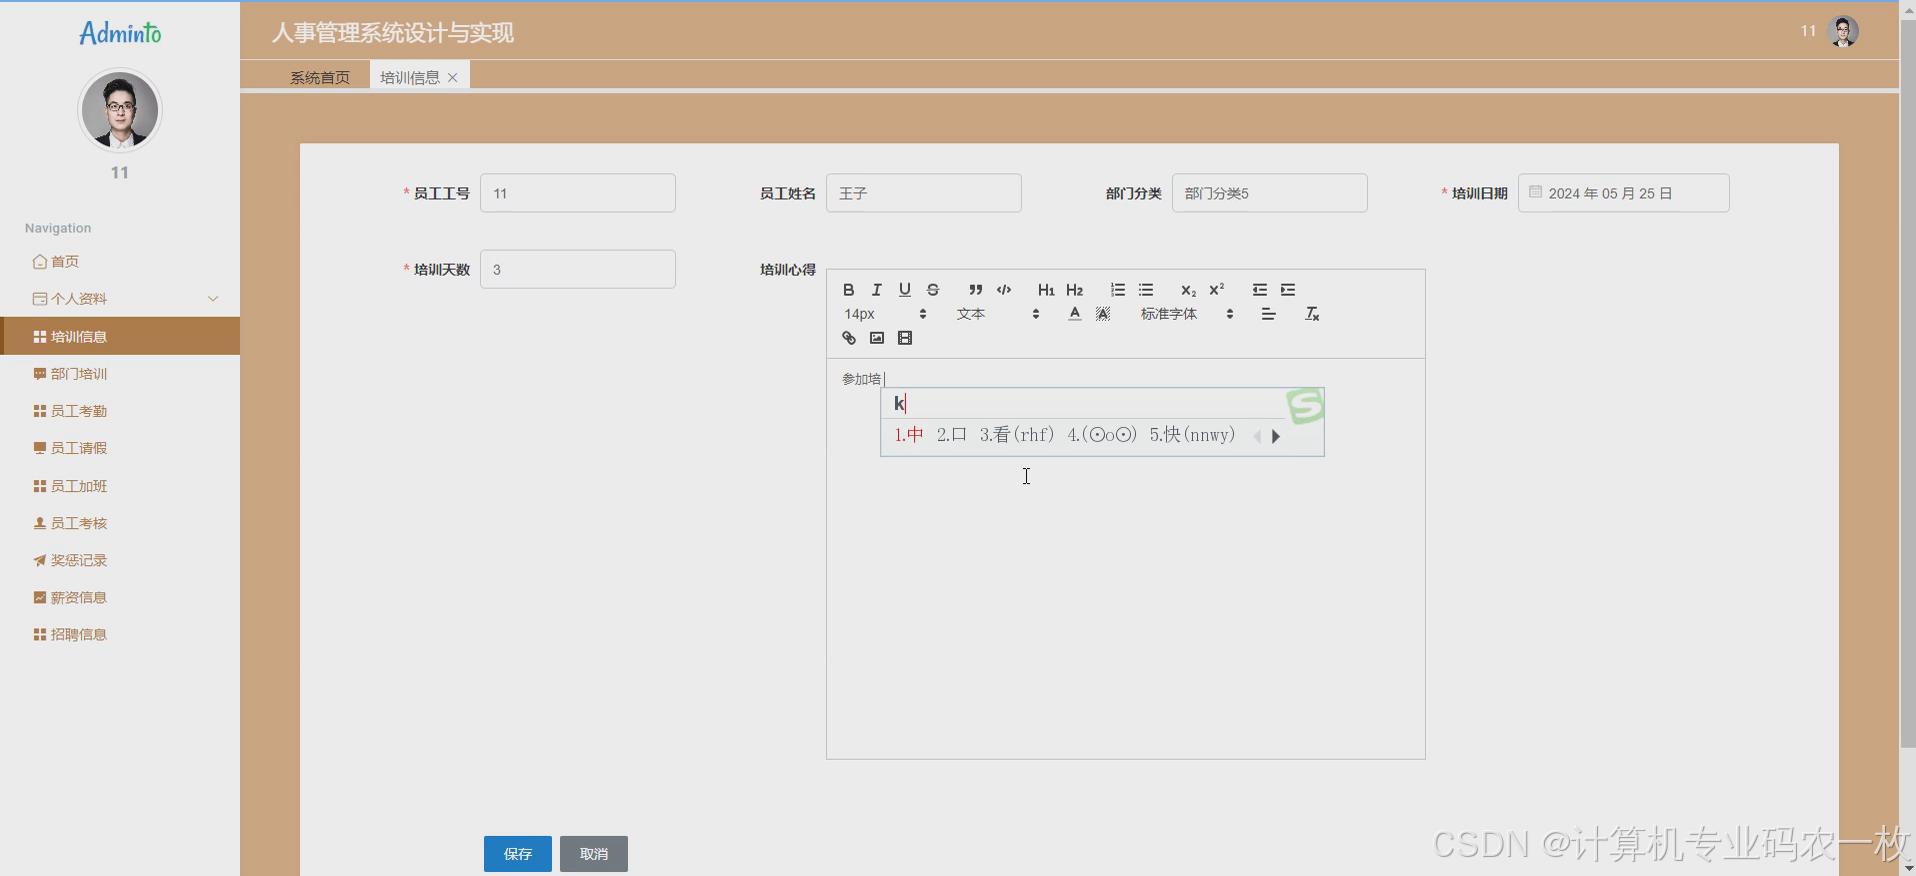Screen dimensions: 1916x876
Task: Toggle underline formatting in editor
Action: 904,290
